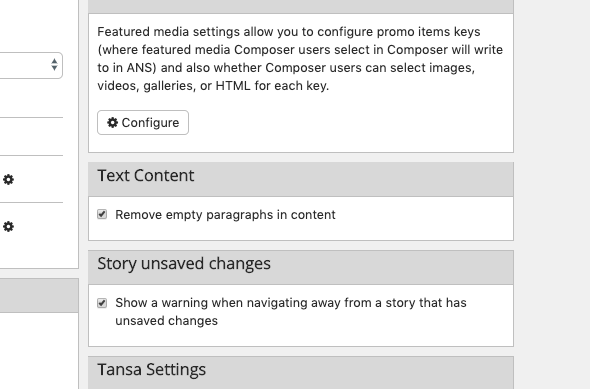Click the upper gear icon in left panel
This screenshot has height=389, width=590.
8,179
